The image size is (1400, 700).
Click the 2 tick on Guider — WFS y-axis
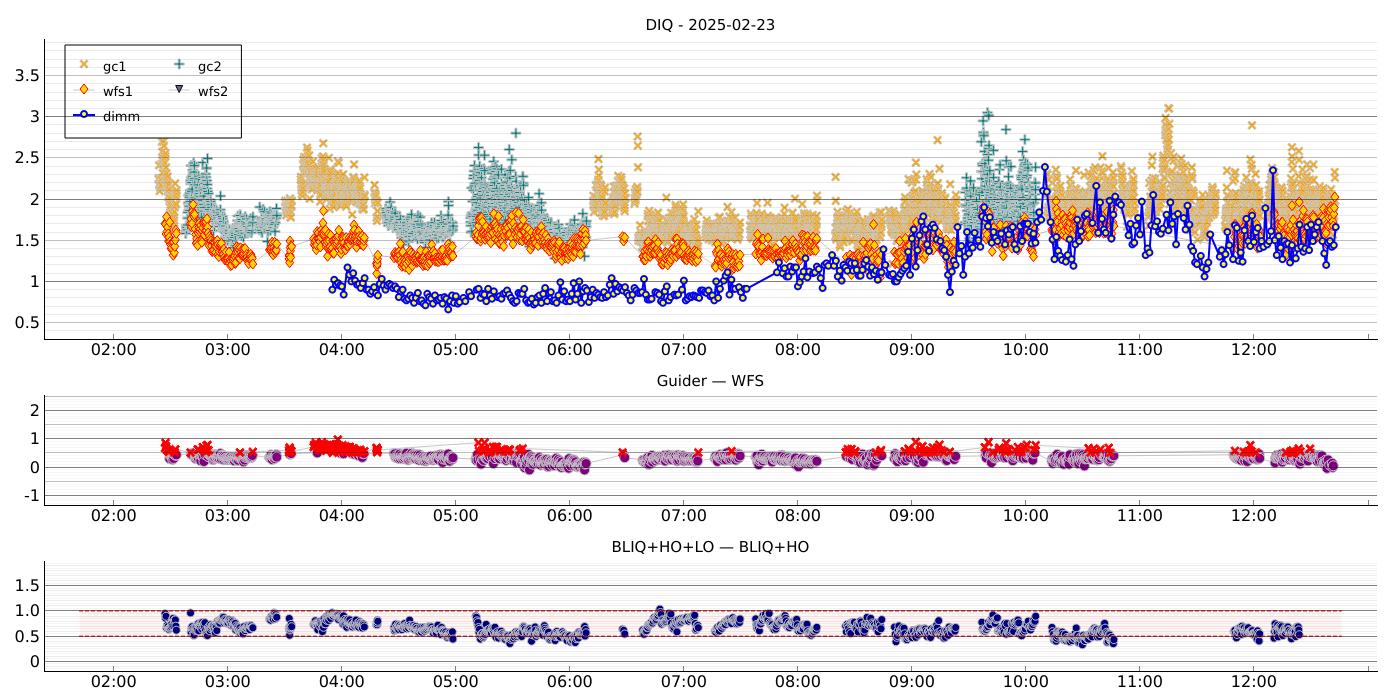[33, 410]
